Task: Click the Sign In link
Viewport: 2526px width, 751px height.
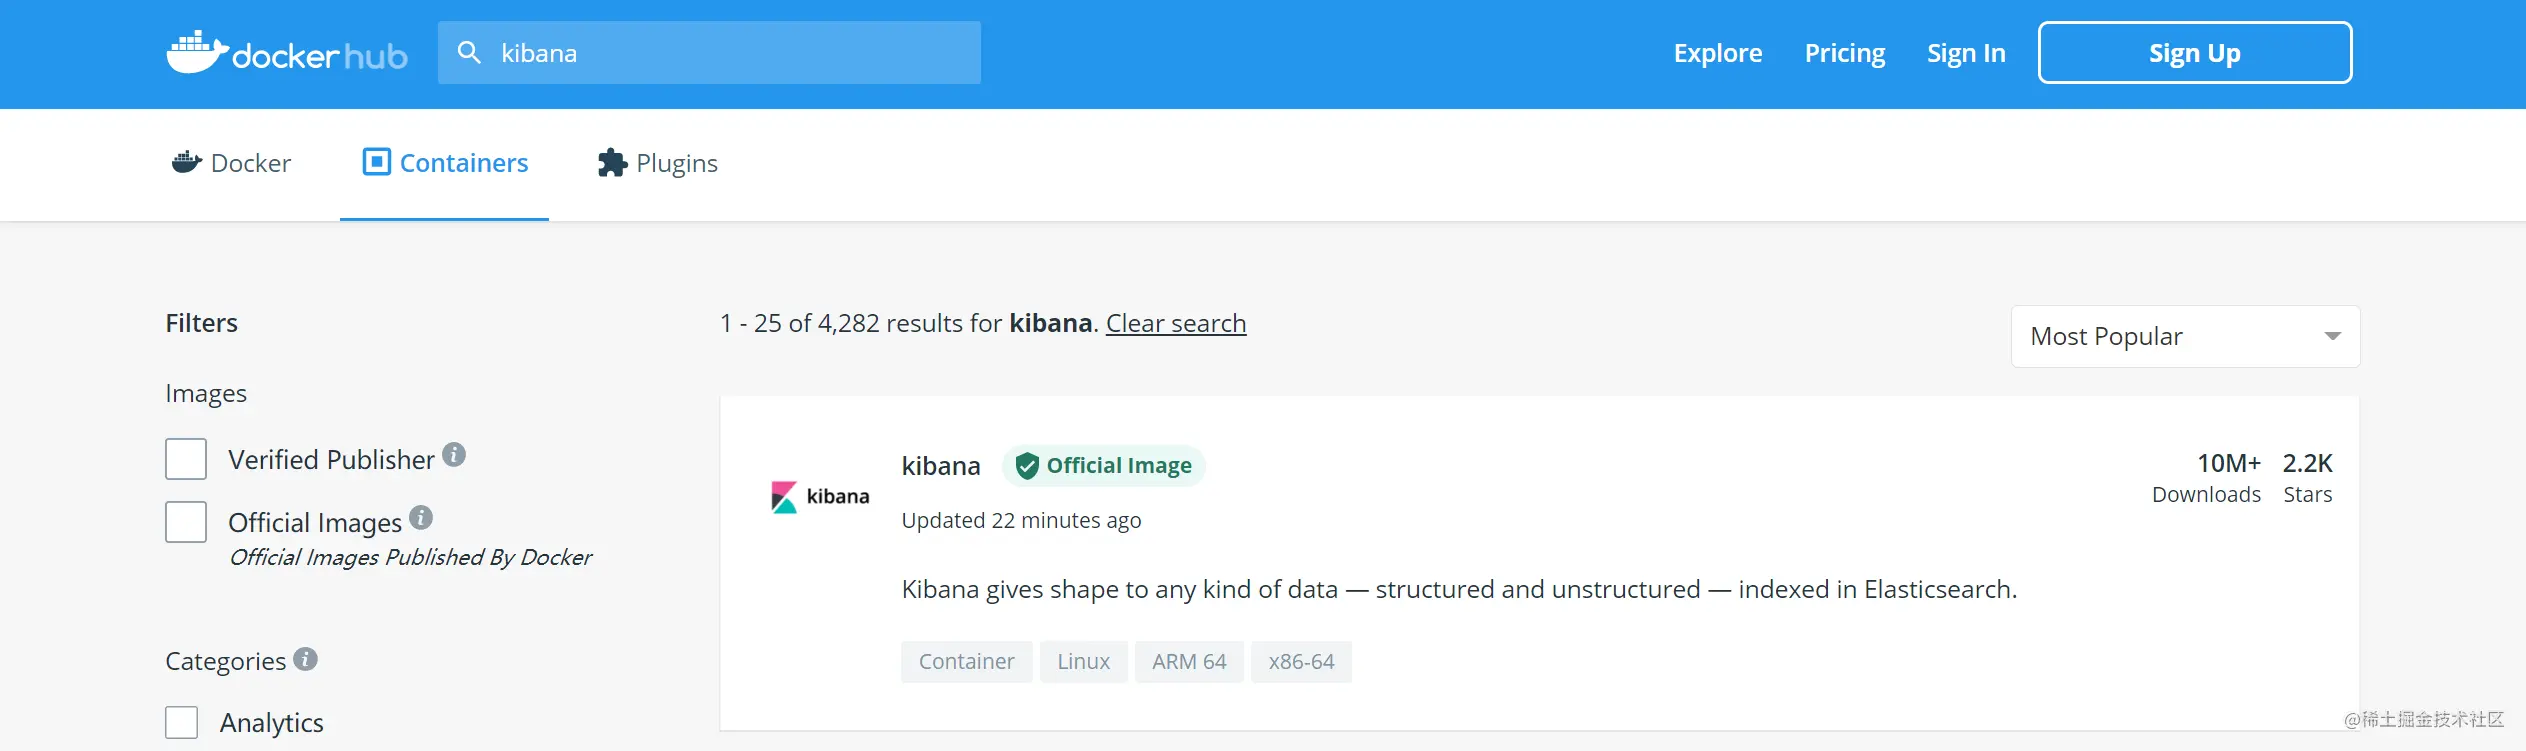Action: point(1966,53)
